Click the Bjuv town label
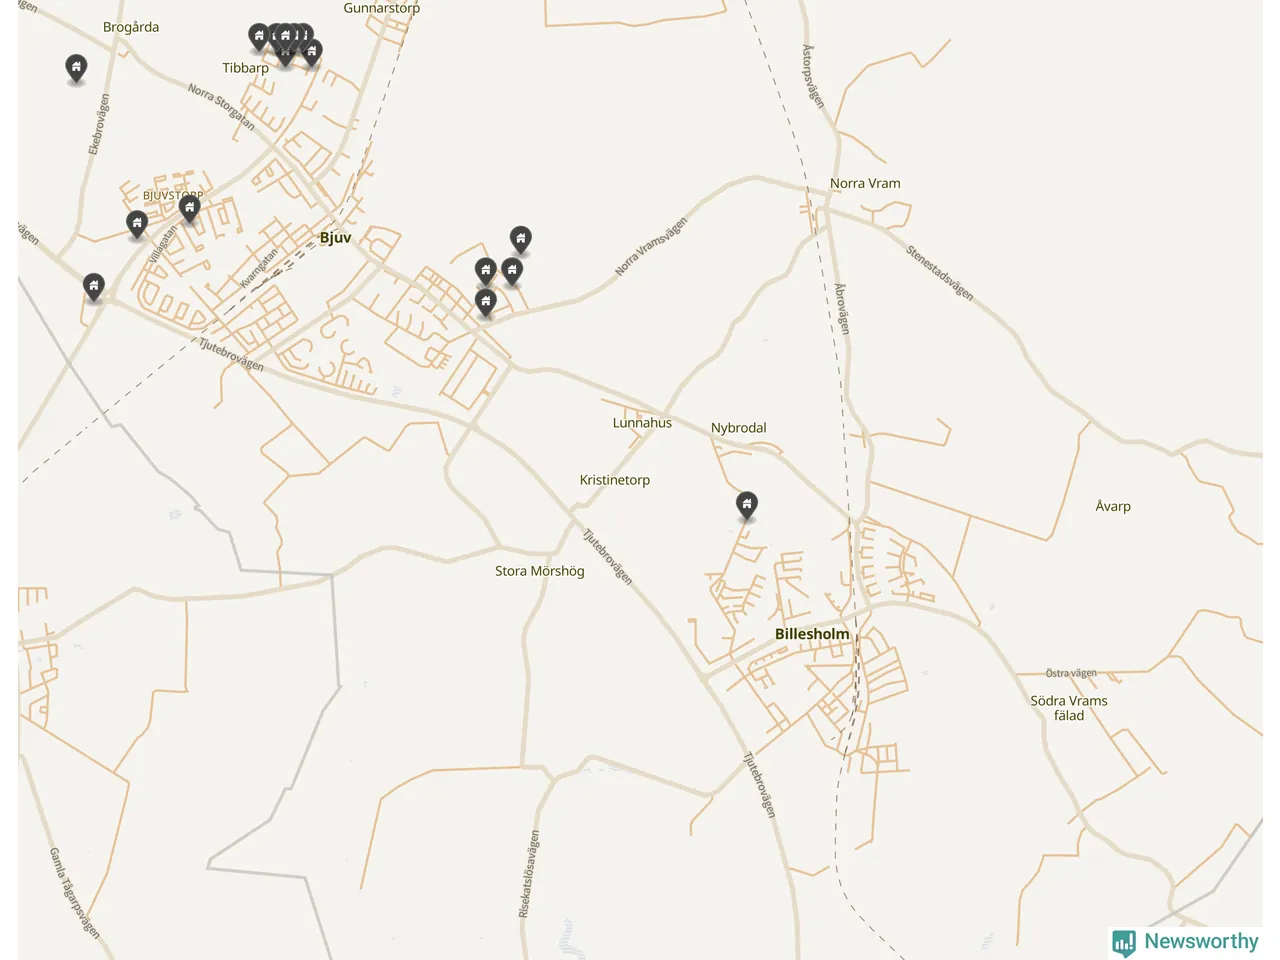Image resolution: width=1280 pixels, height=960 pixels. (335, 238)
